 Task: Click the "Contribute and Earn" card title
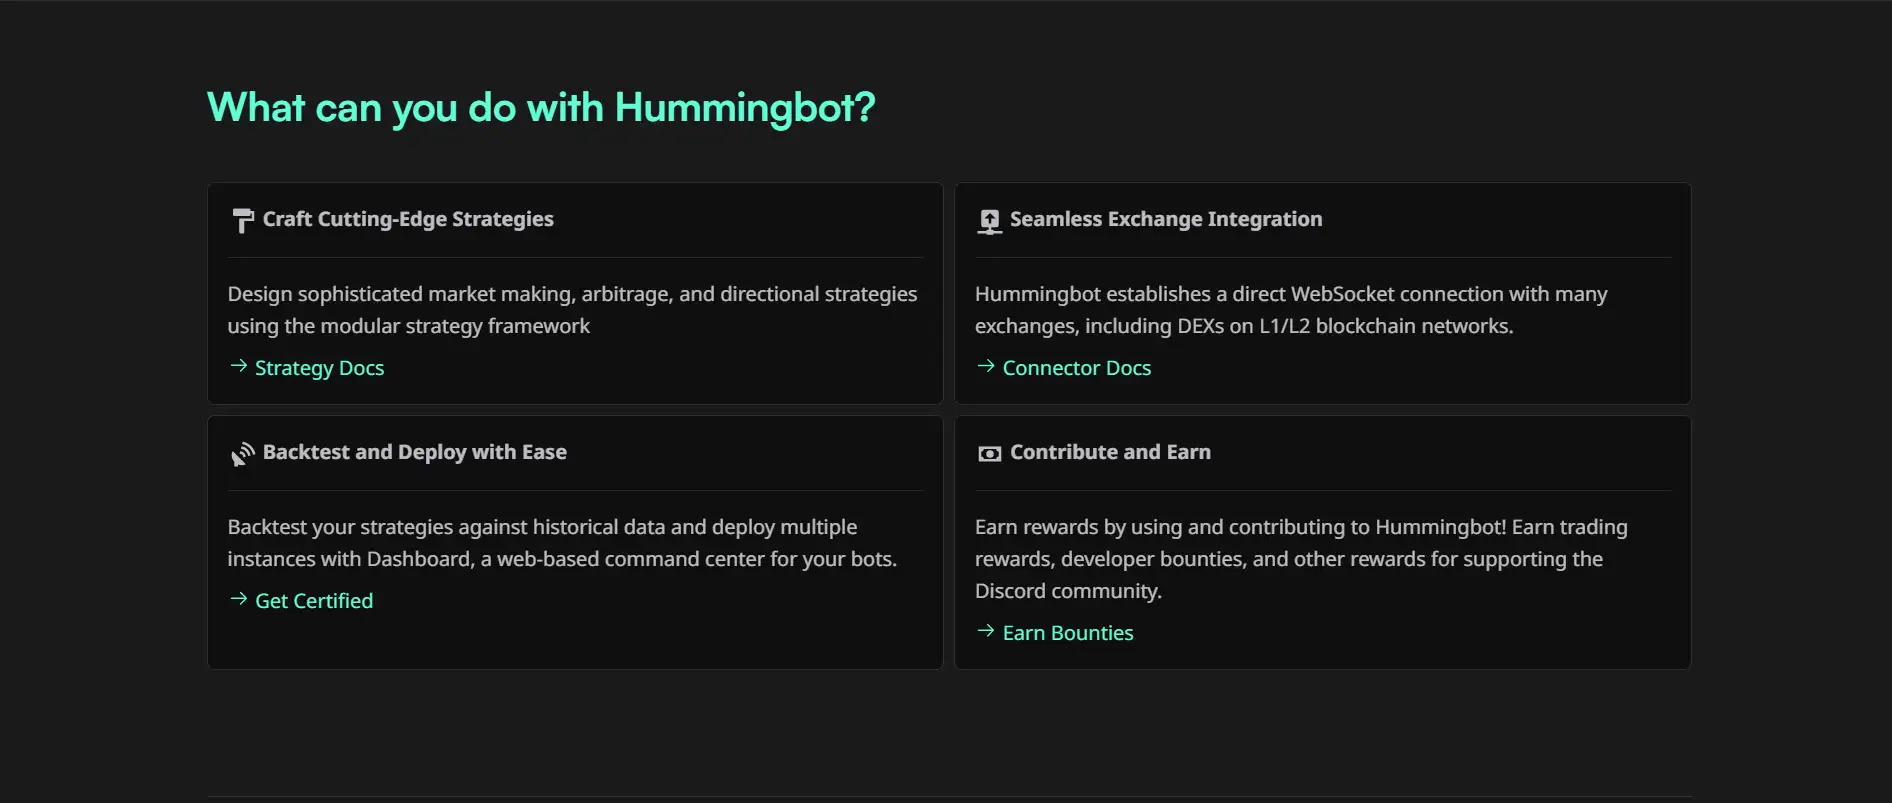coord(1110,452)
